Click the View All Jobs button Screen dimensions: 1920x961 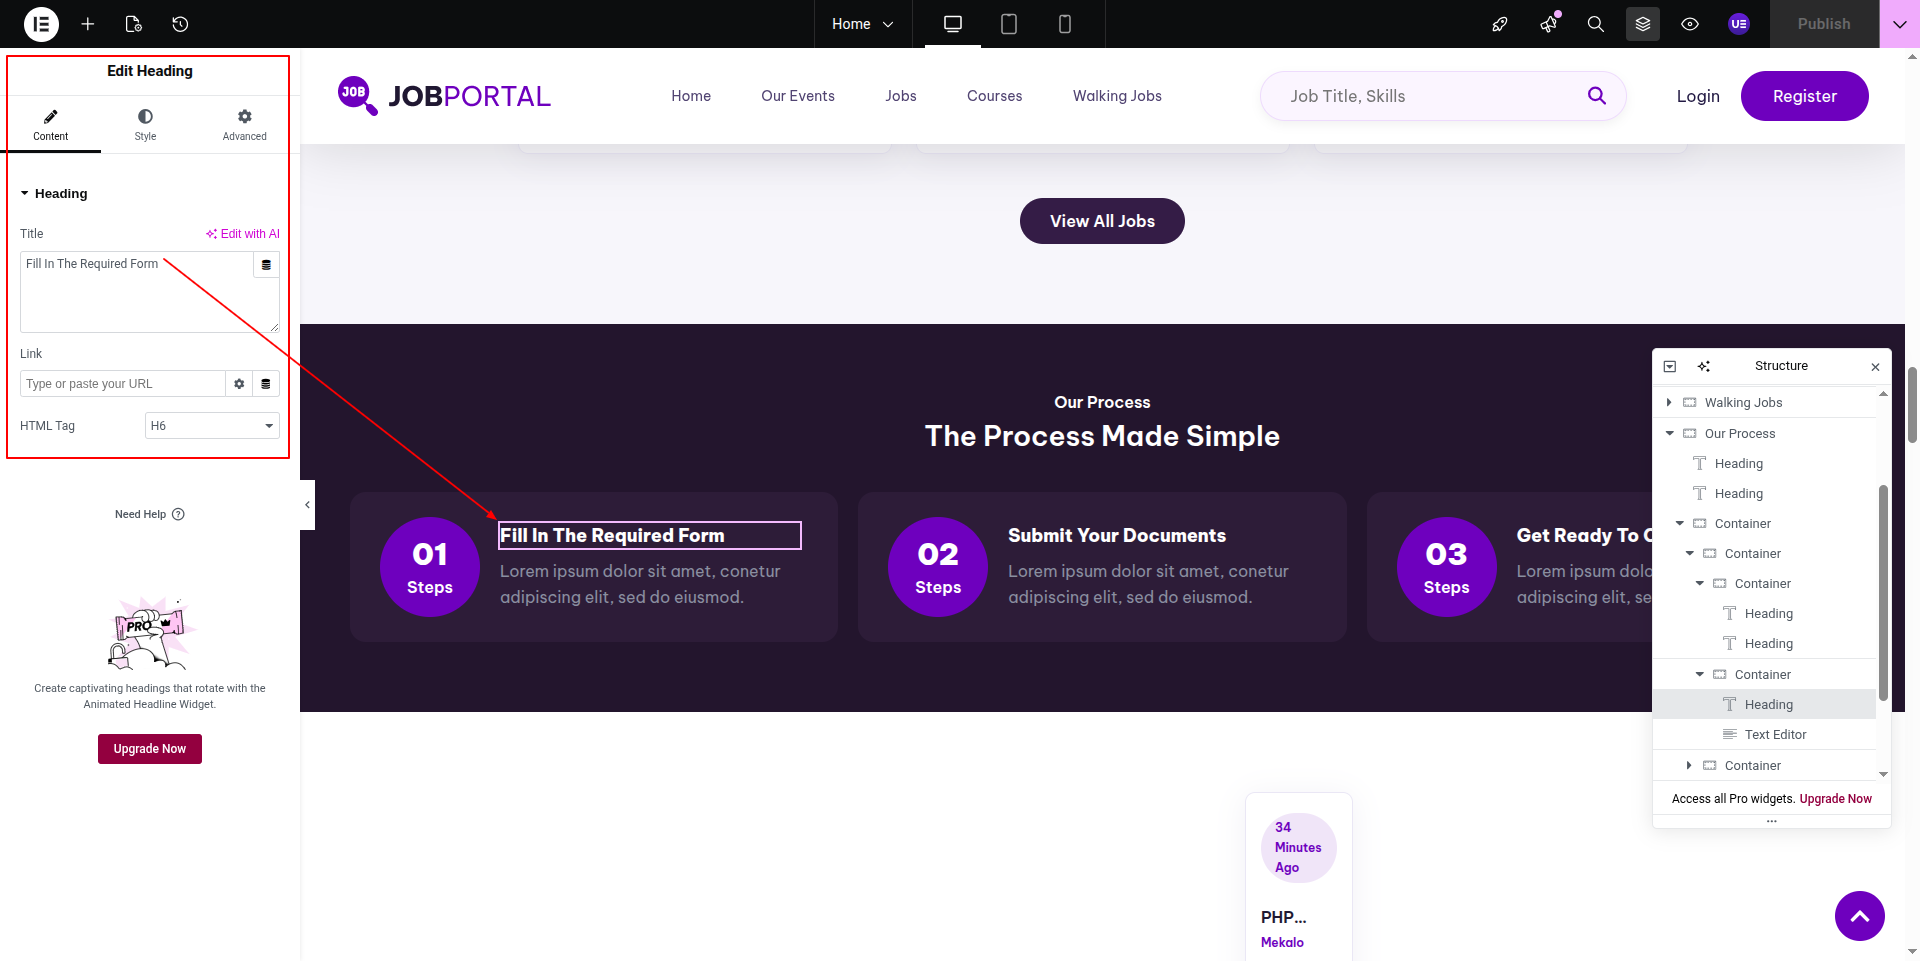click(x=1102, y=221)
